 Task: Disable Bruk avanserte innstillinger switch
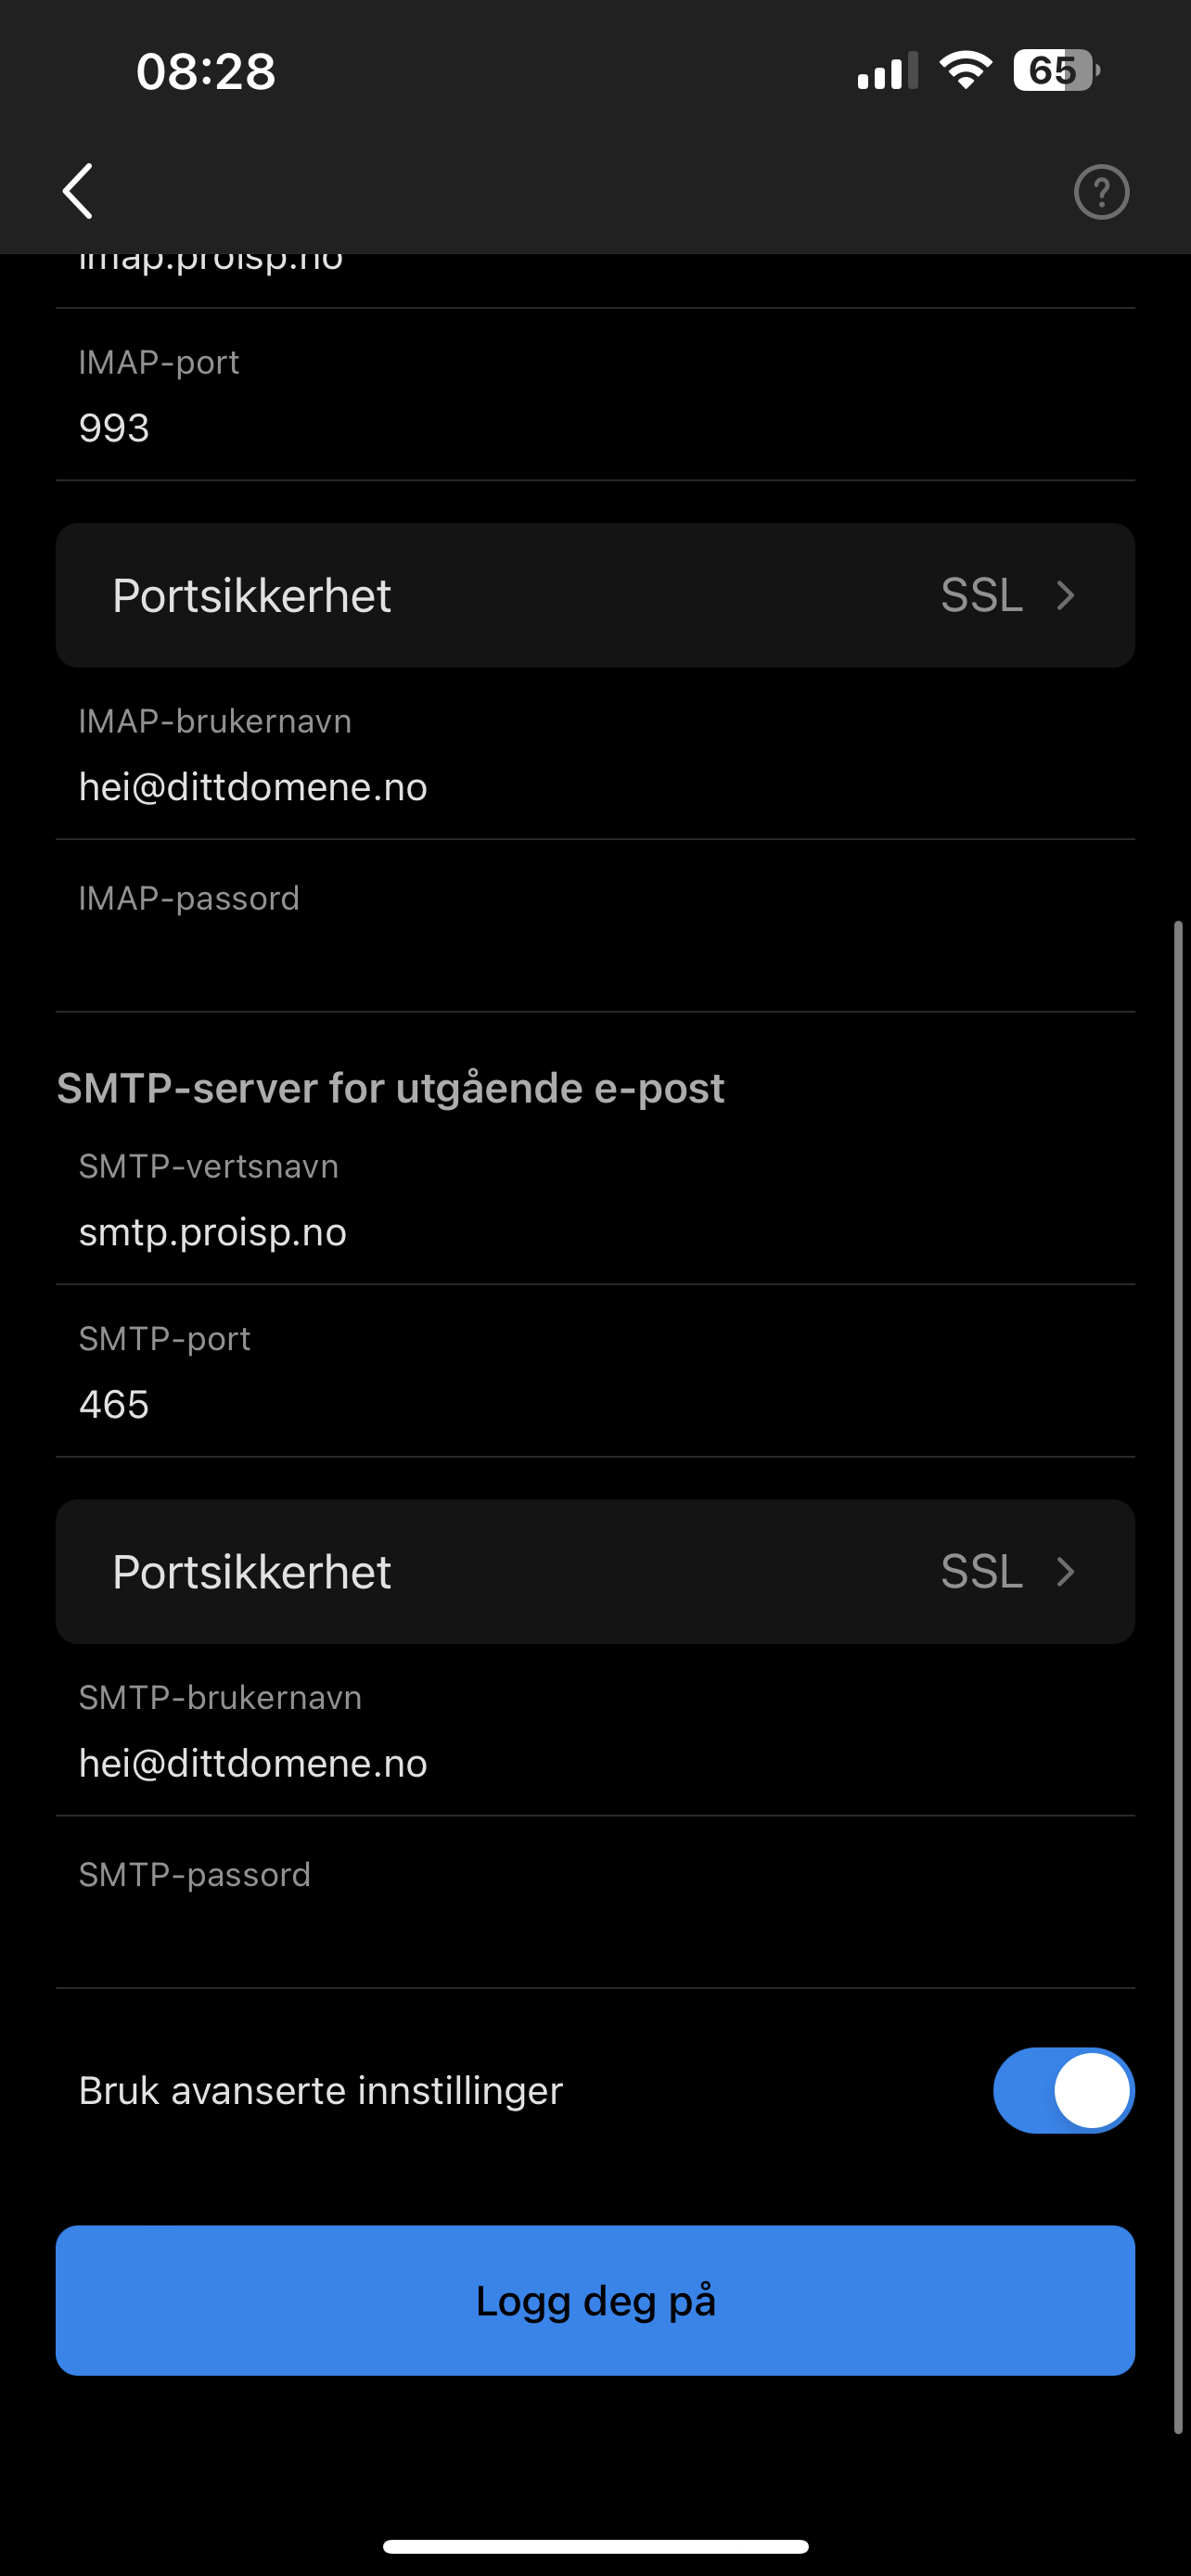point(1063,2090)
